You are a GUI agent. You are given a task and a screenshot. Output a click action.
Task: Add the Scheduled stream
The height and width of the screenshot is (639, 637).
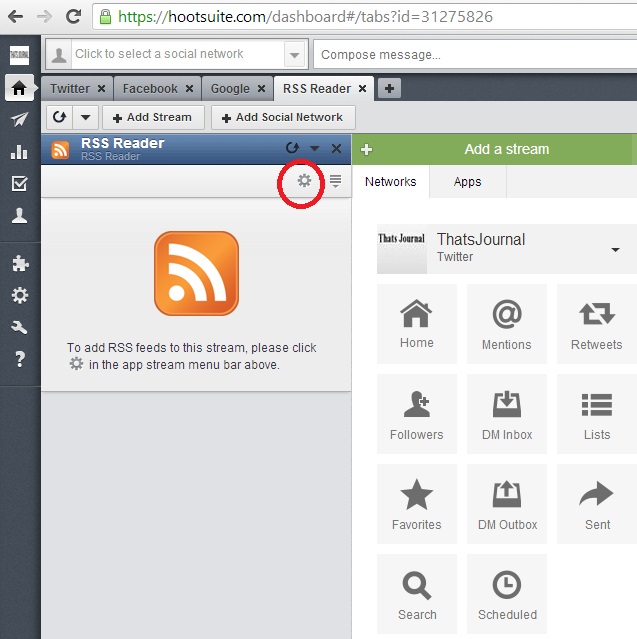(507, 594)
